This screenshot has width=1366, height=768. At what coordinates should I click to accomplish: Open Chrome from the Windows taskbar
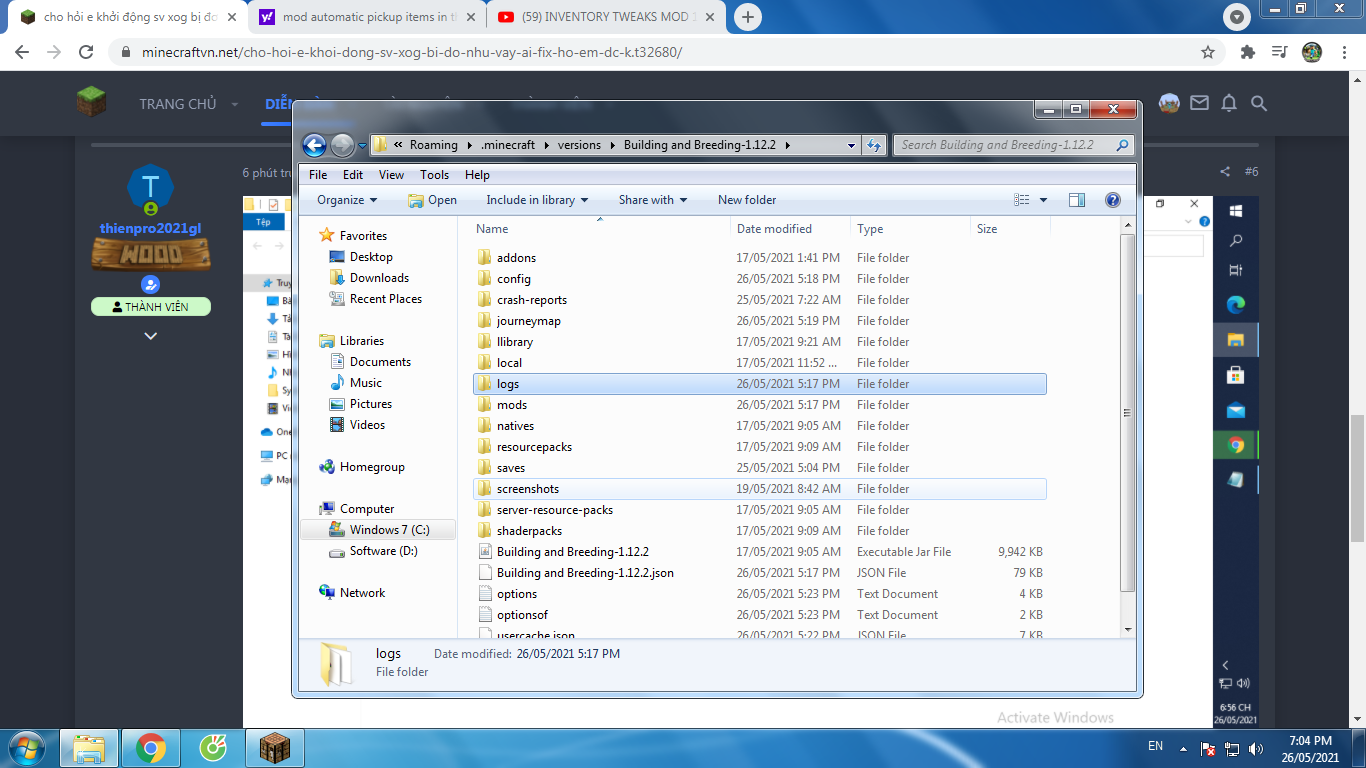click(x=151, y=748)
